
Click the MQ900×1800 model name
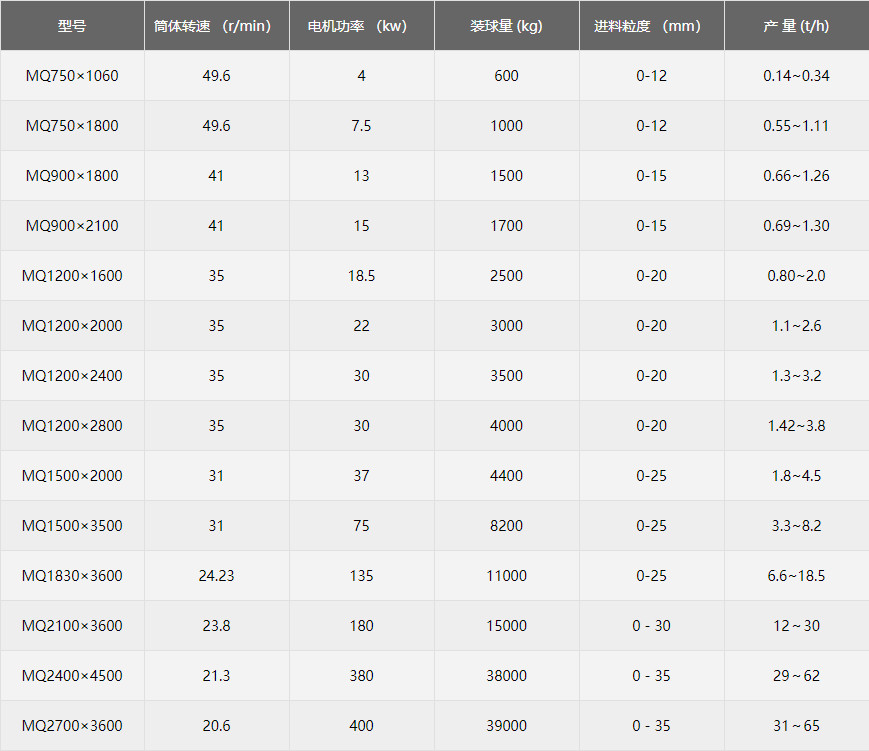tap(72, 176)
